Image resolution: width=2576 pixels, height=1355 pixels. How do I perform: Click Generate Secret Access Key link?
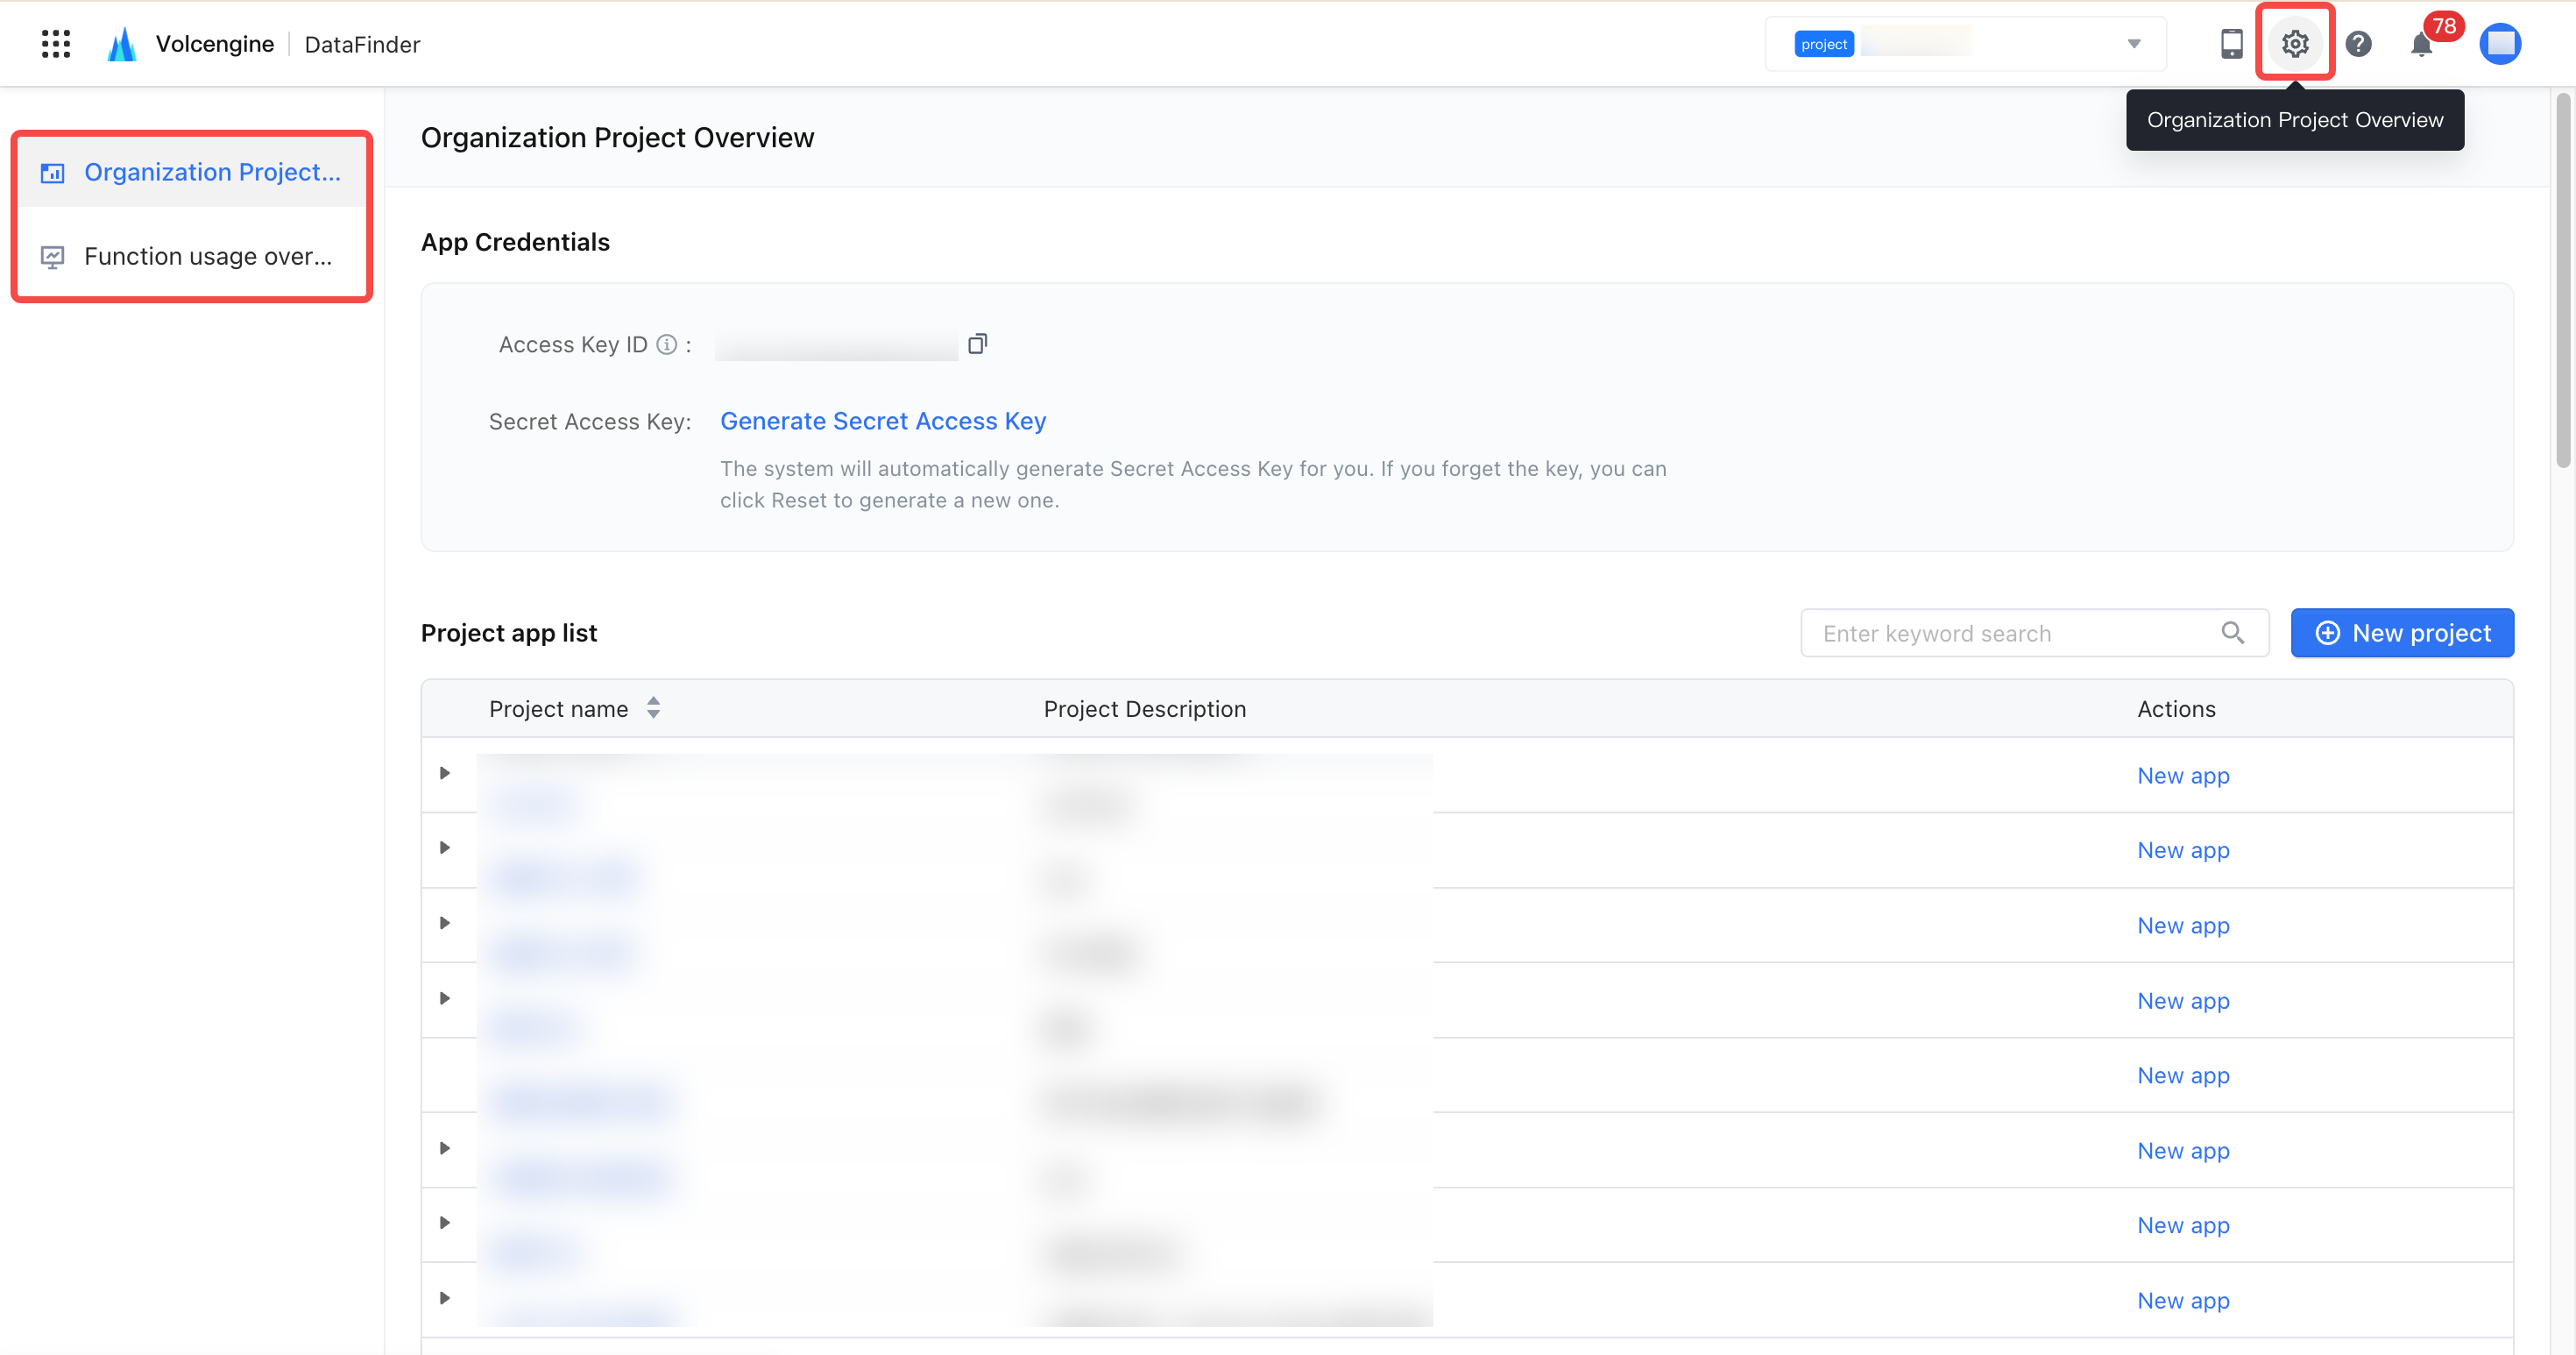883,421
